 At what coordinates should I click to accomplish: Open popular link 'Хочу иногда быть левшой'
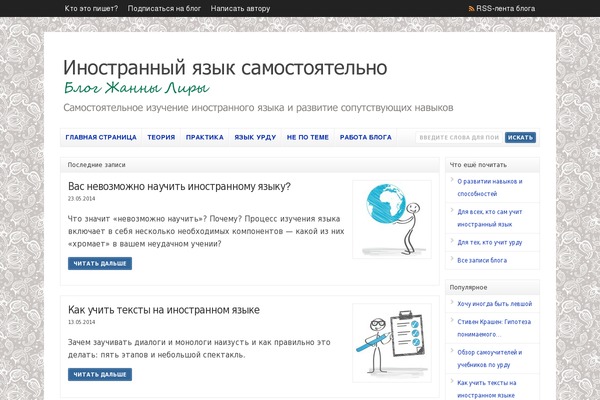point(495,304)
